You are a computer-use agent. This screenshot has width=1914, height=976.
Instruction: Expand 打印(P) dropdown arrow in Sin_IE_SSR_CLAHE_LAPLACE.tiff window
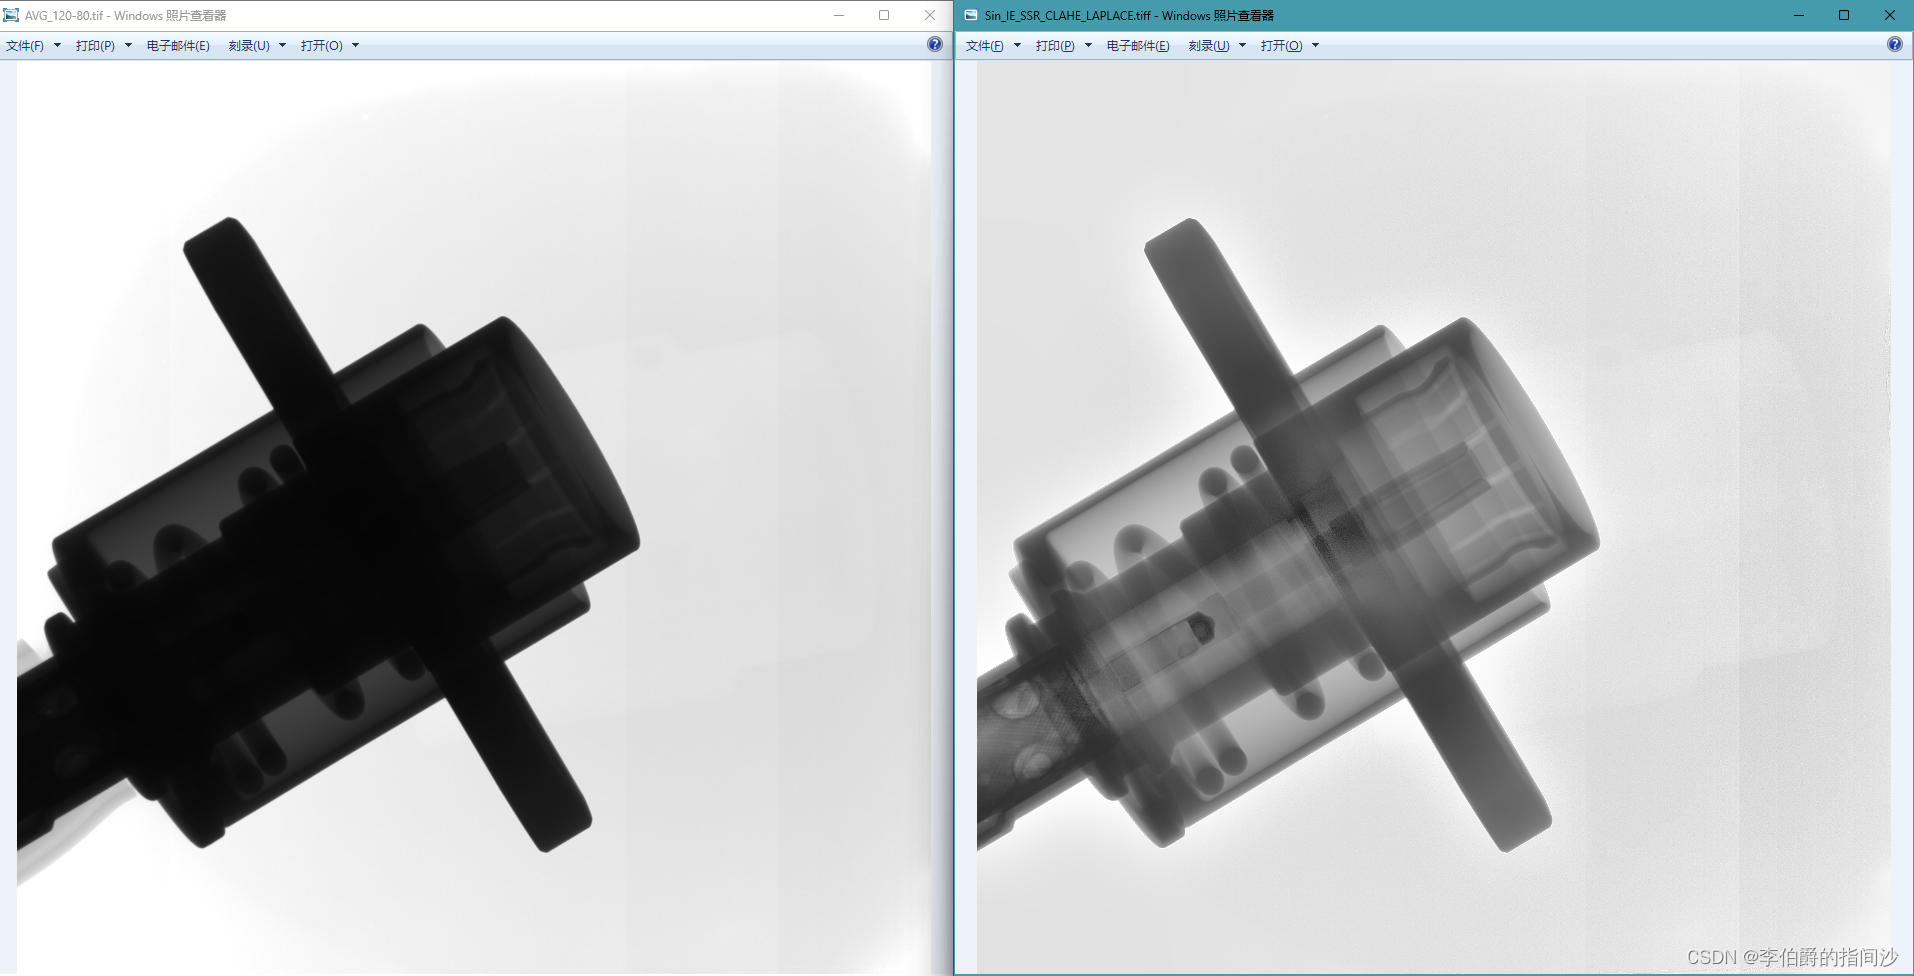pyautogui.click(x=1088, y=46)
